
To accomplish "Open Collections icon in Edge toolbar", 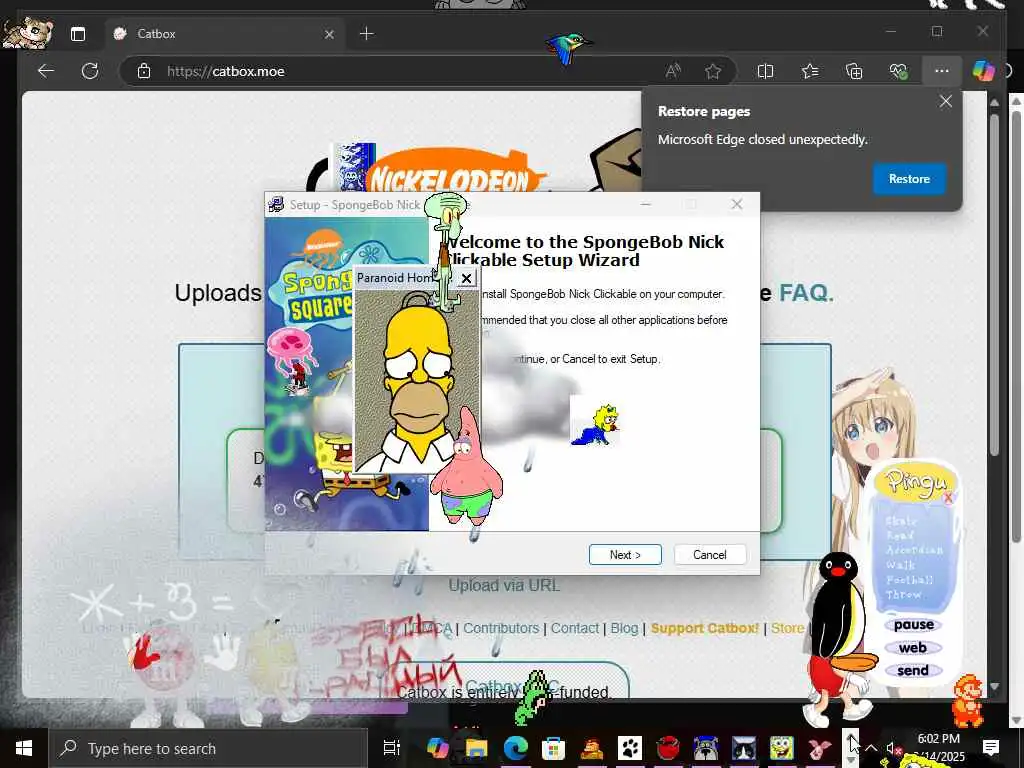I will (854, 71).
